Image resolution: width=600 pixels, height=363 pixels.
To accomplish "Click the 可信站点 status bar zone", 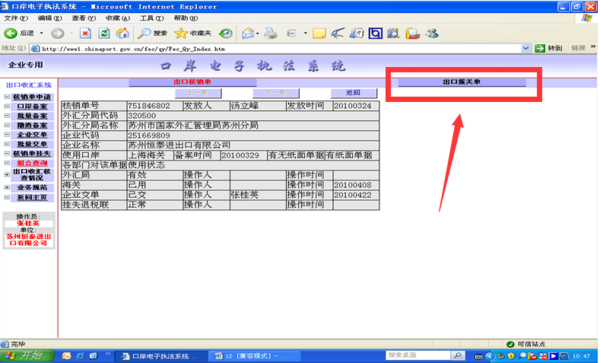I will [526, 344].
